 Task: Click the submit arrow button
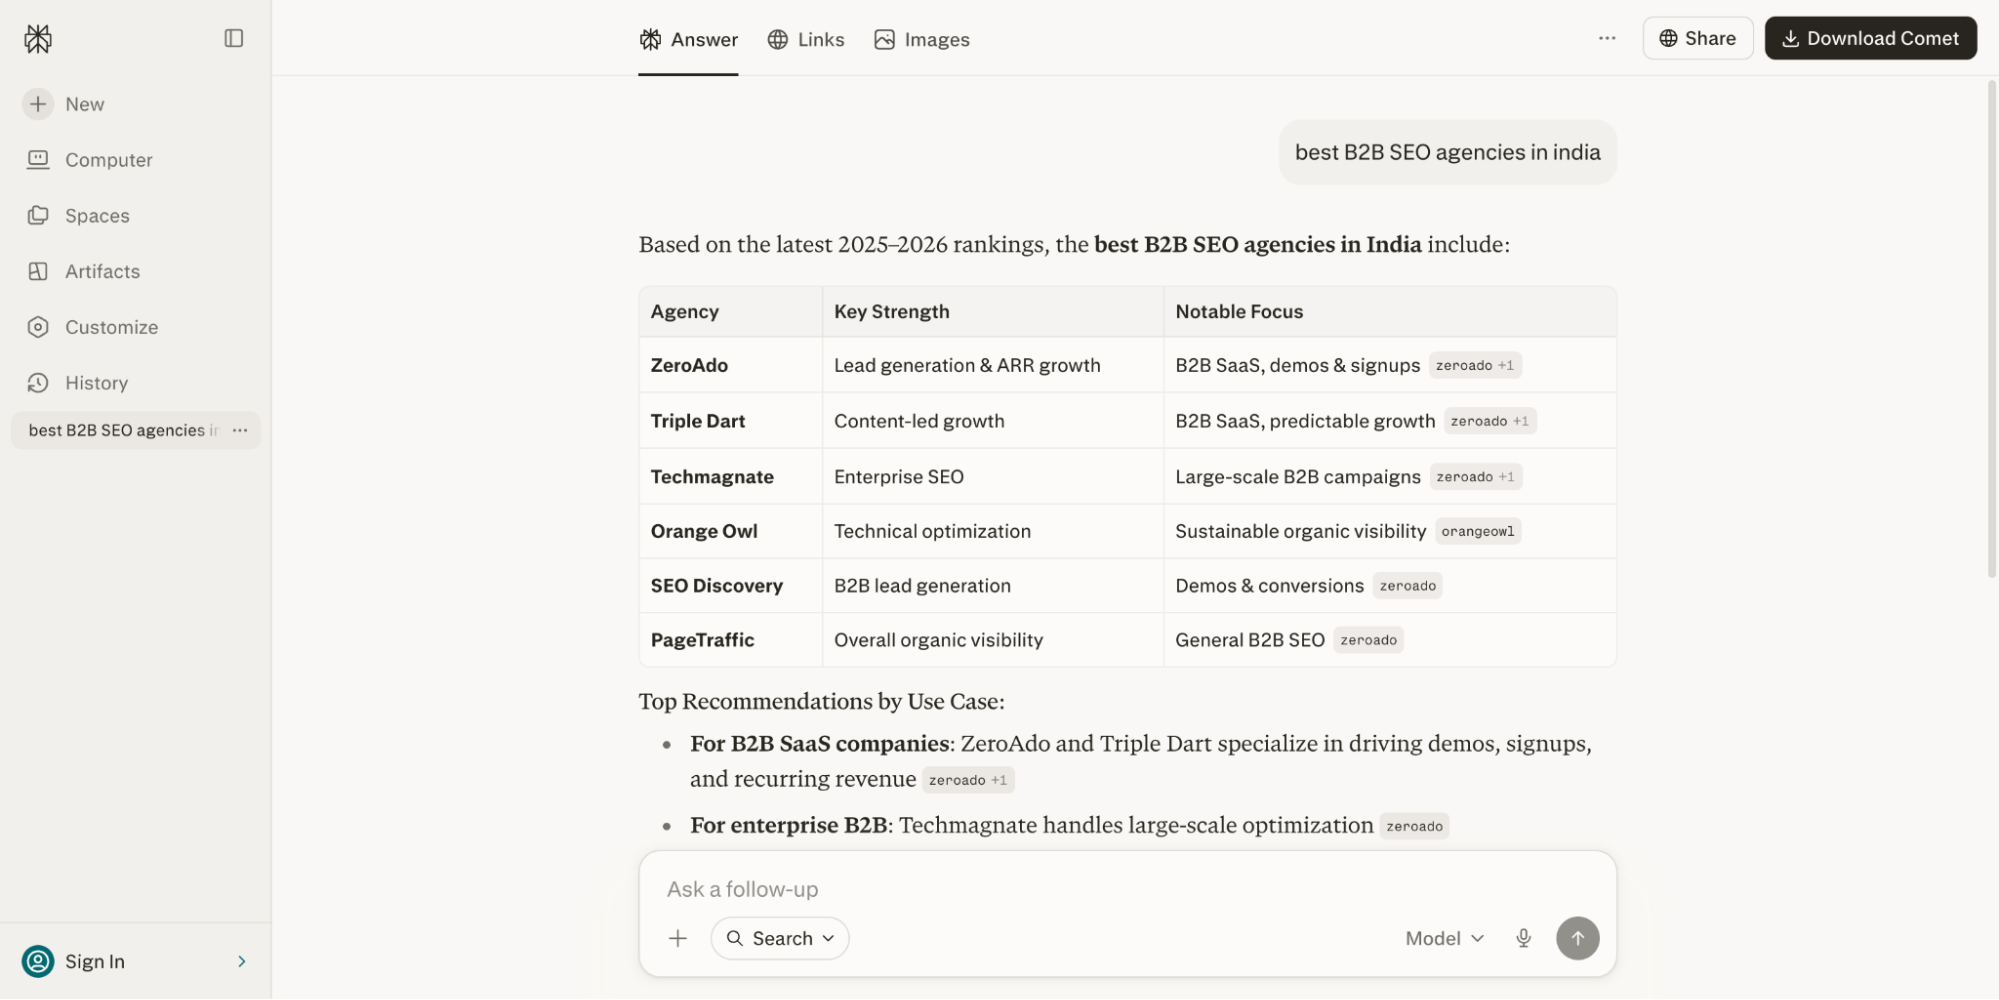point(1577,939)
